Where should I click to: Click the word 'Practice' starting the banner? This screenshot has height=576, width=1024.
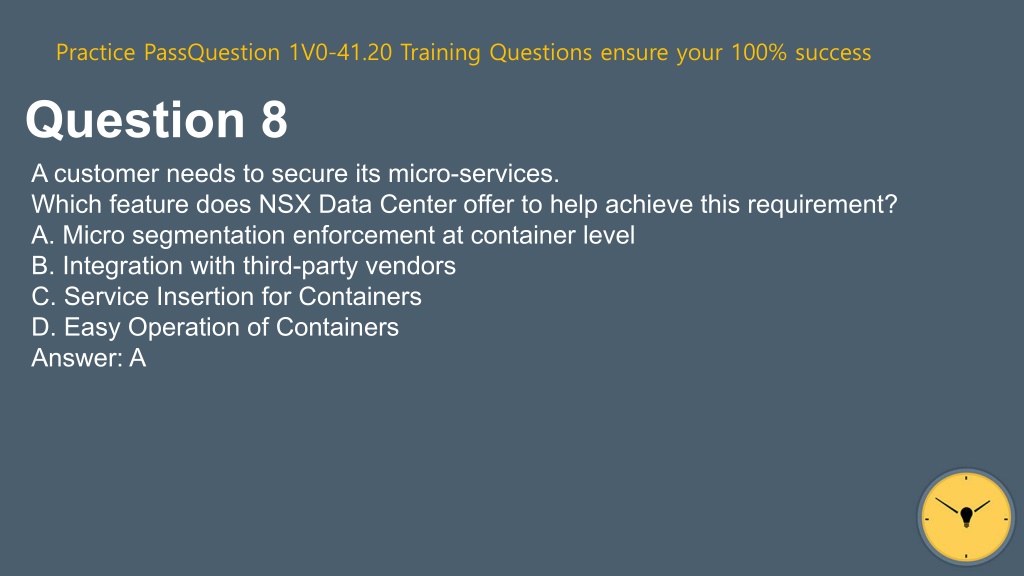(x=95, y=52)
